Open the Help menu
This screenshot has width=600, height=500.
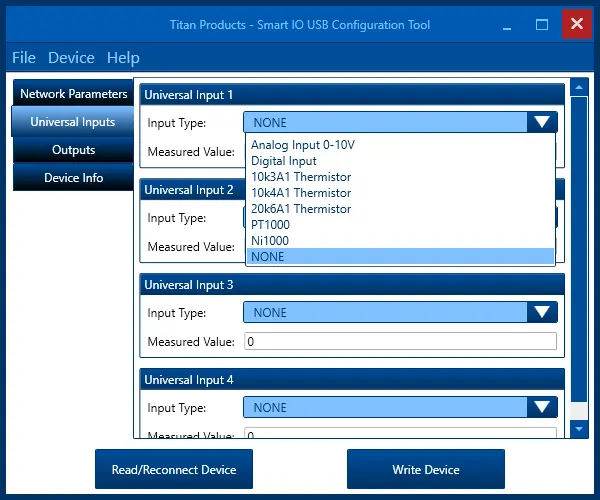[123, 58]
